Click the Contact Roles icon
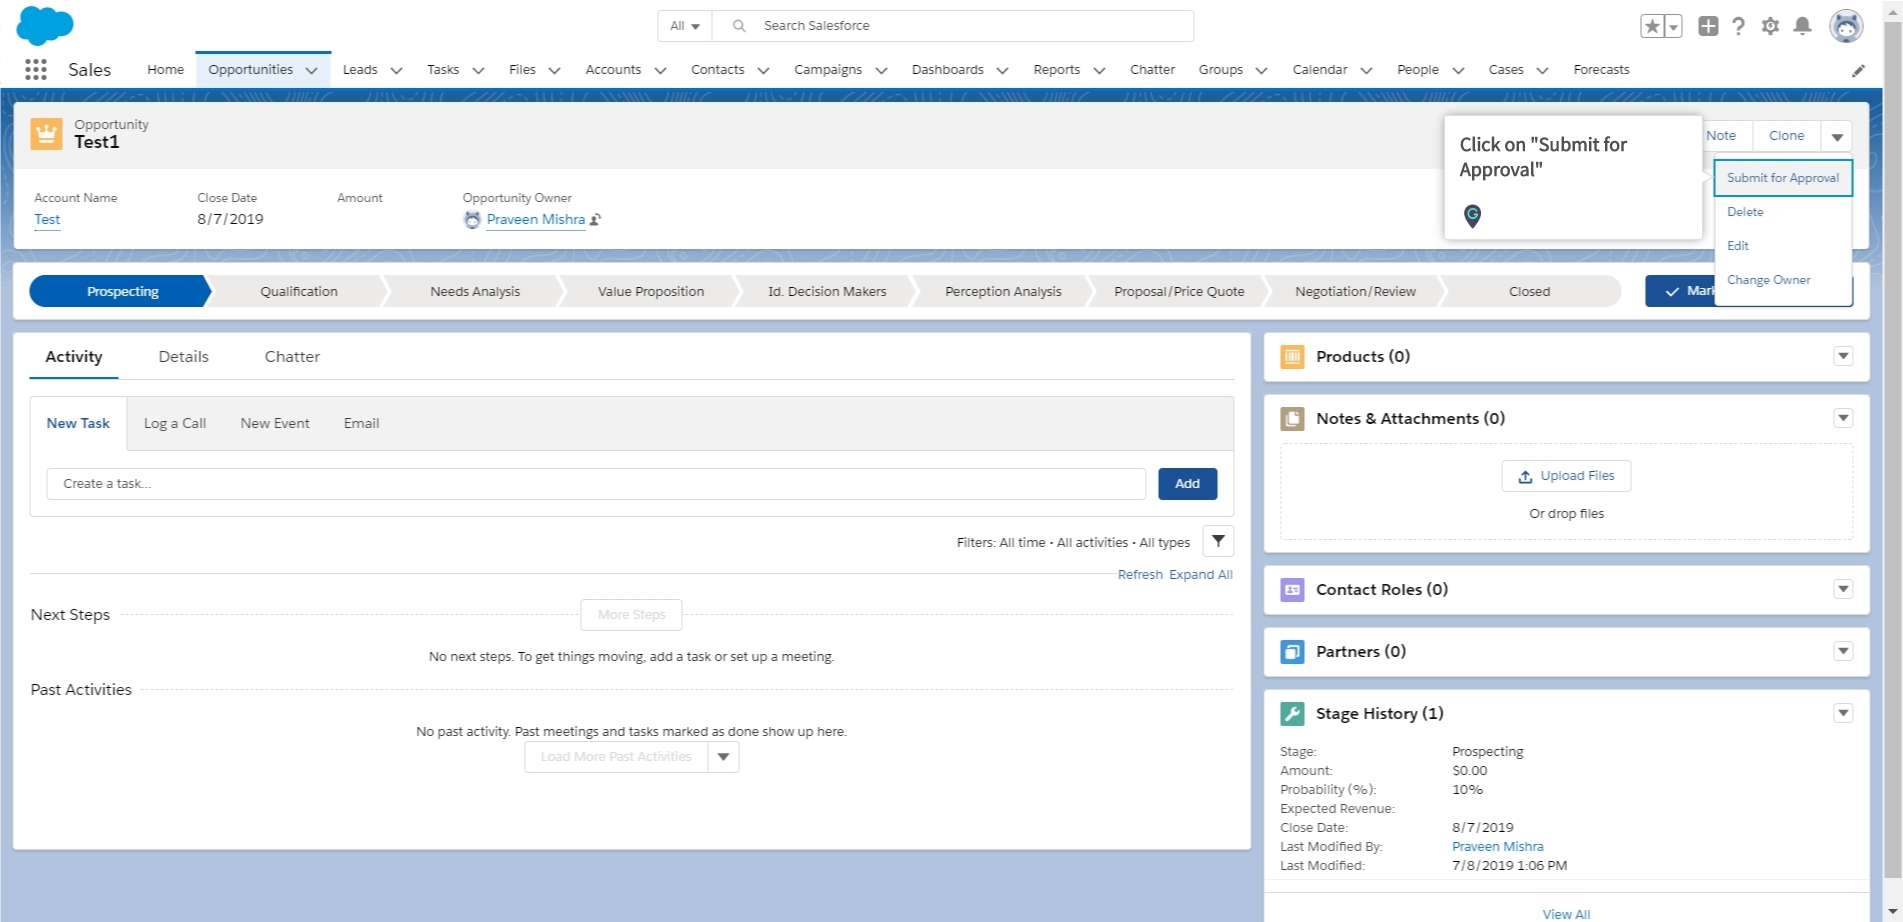The height and width of the screenshot is (922, 1903). [x=1292, y=590]
